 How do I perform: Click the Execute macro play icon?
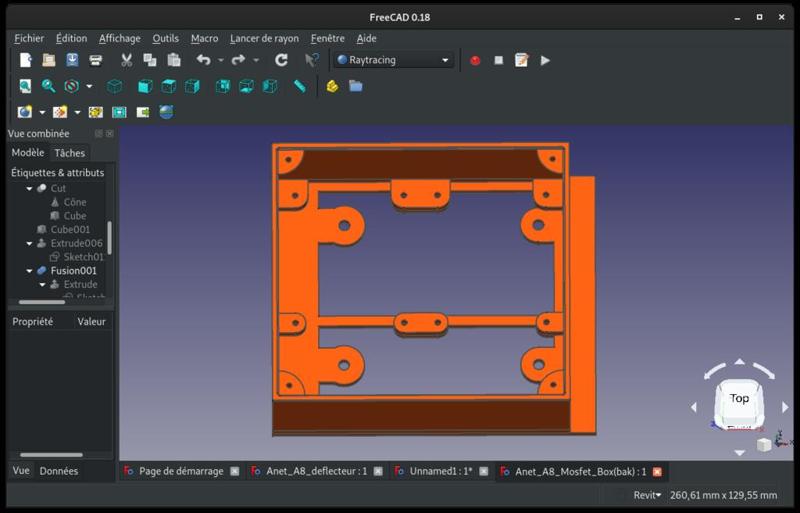[545, 60]
